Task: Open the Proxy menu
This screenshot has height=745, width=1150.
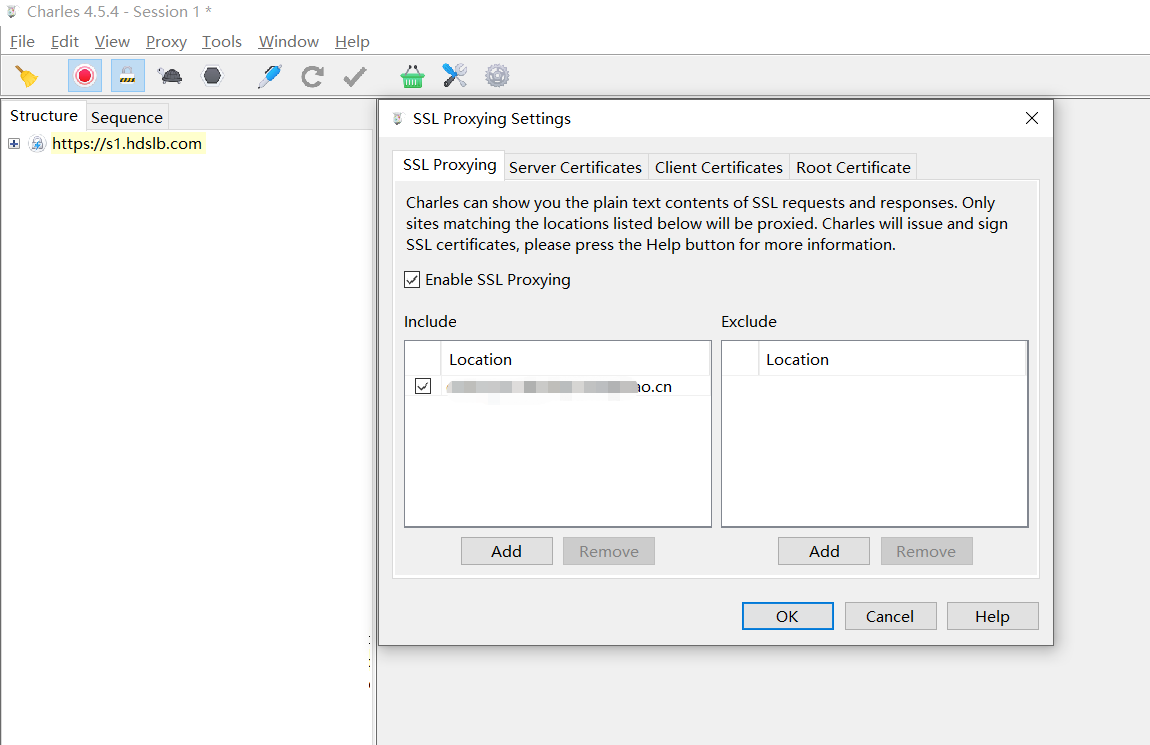Action: click(166, 42)
